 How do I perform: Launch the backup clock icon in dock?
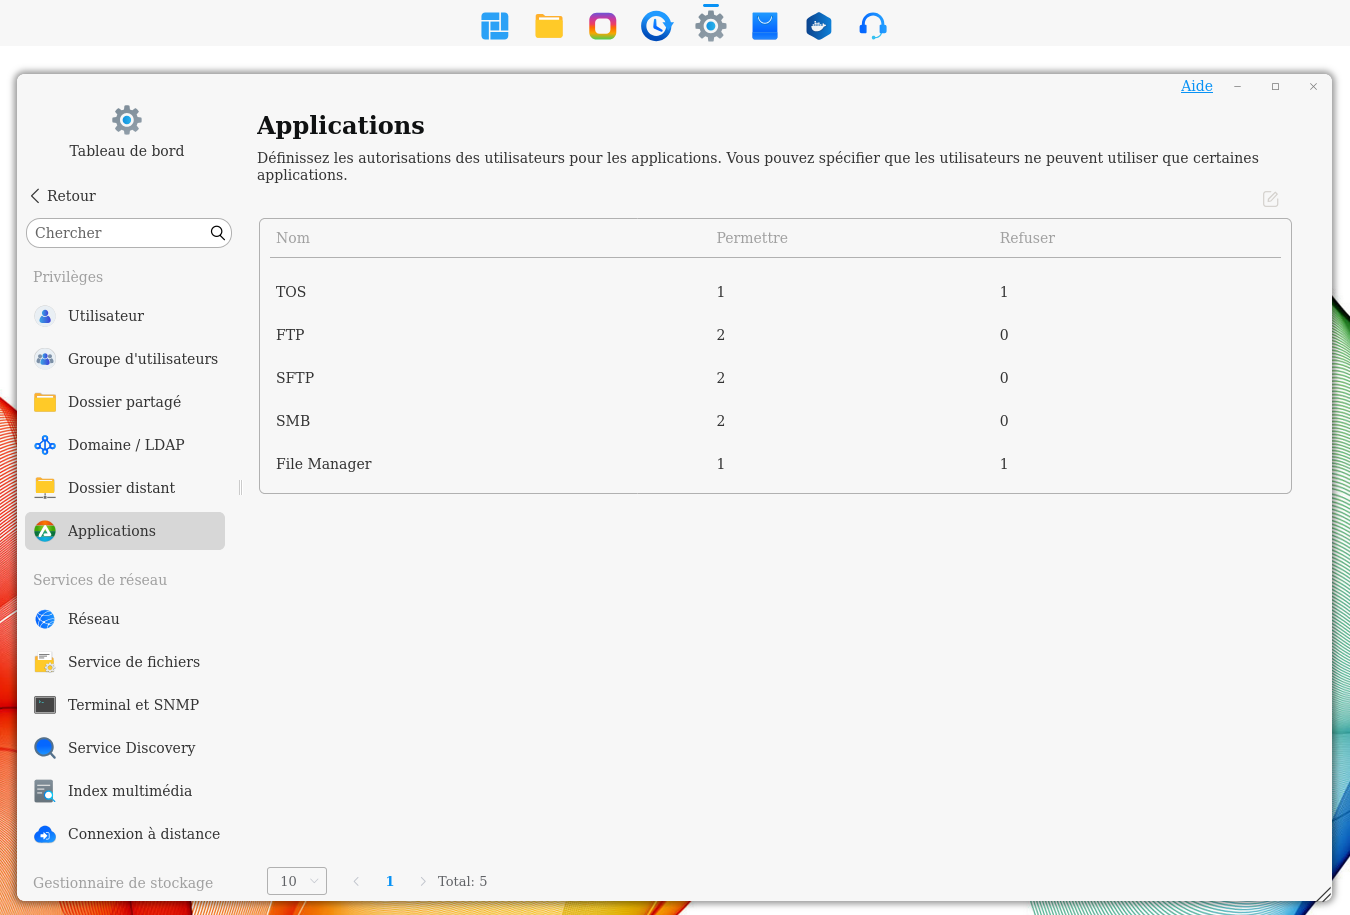657,26
